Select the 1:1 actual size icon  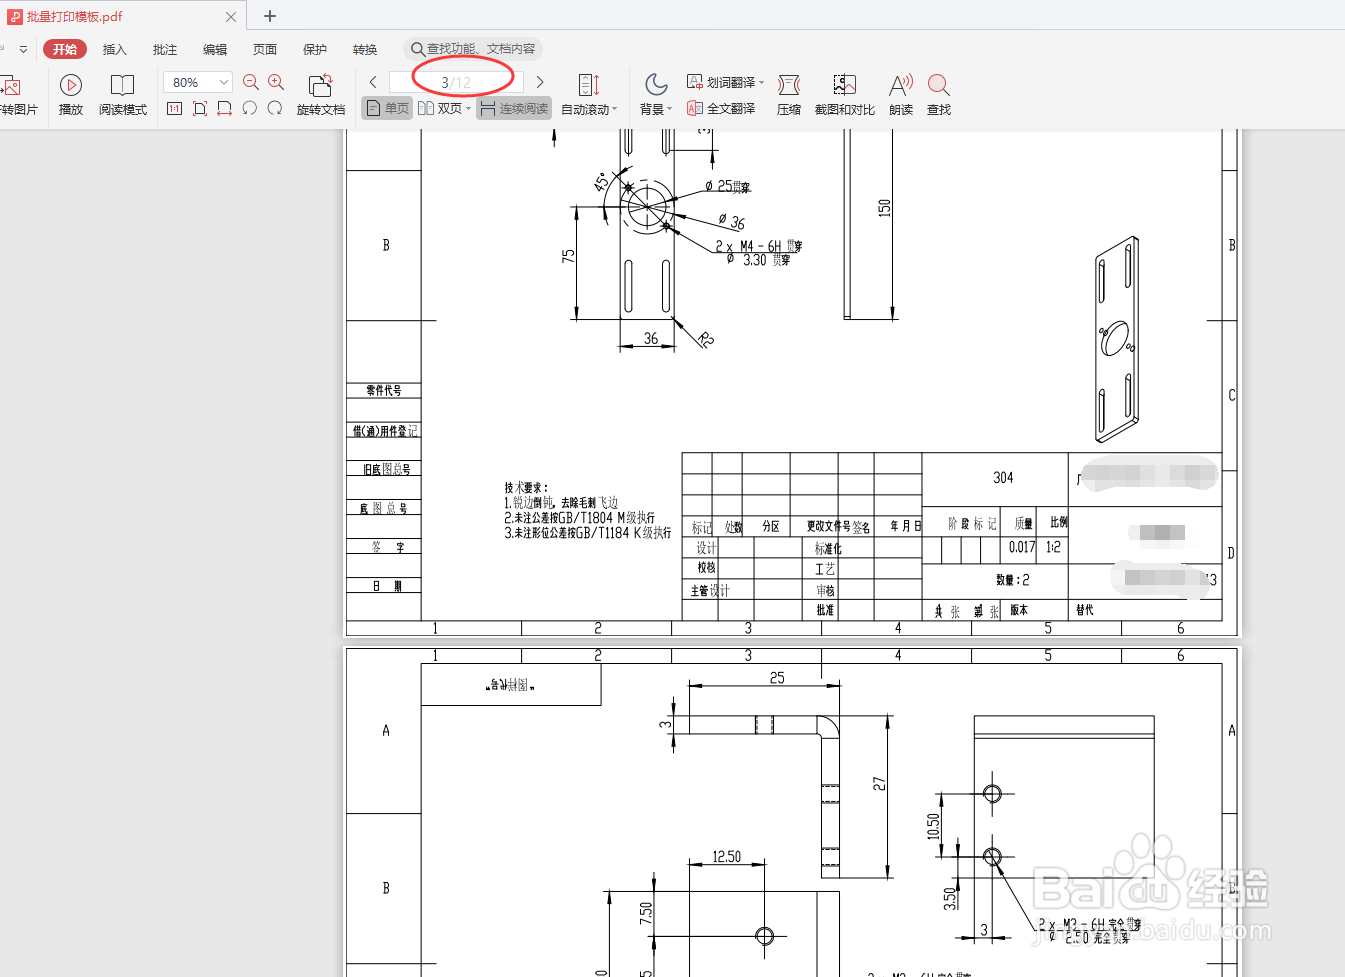(x=174, y=108)
